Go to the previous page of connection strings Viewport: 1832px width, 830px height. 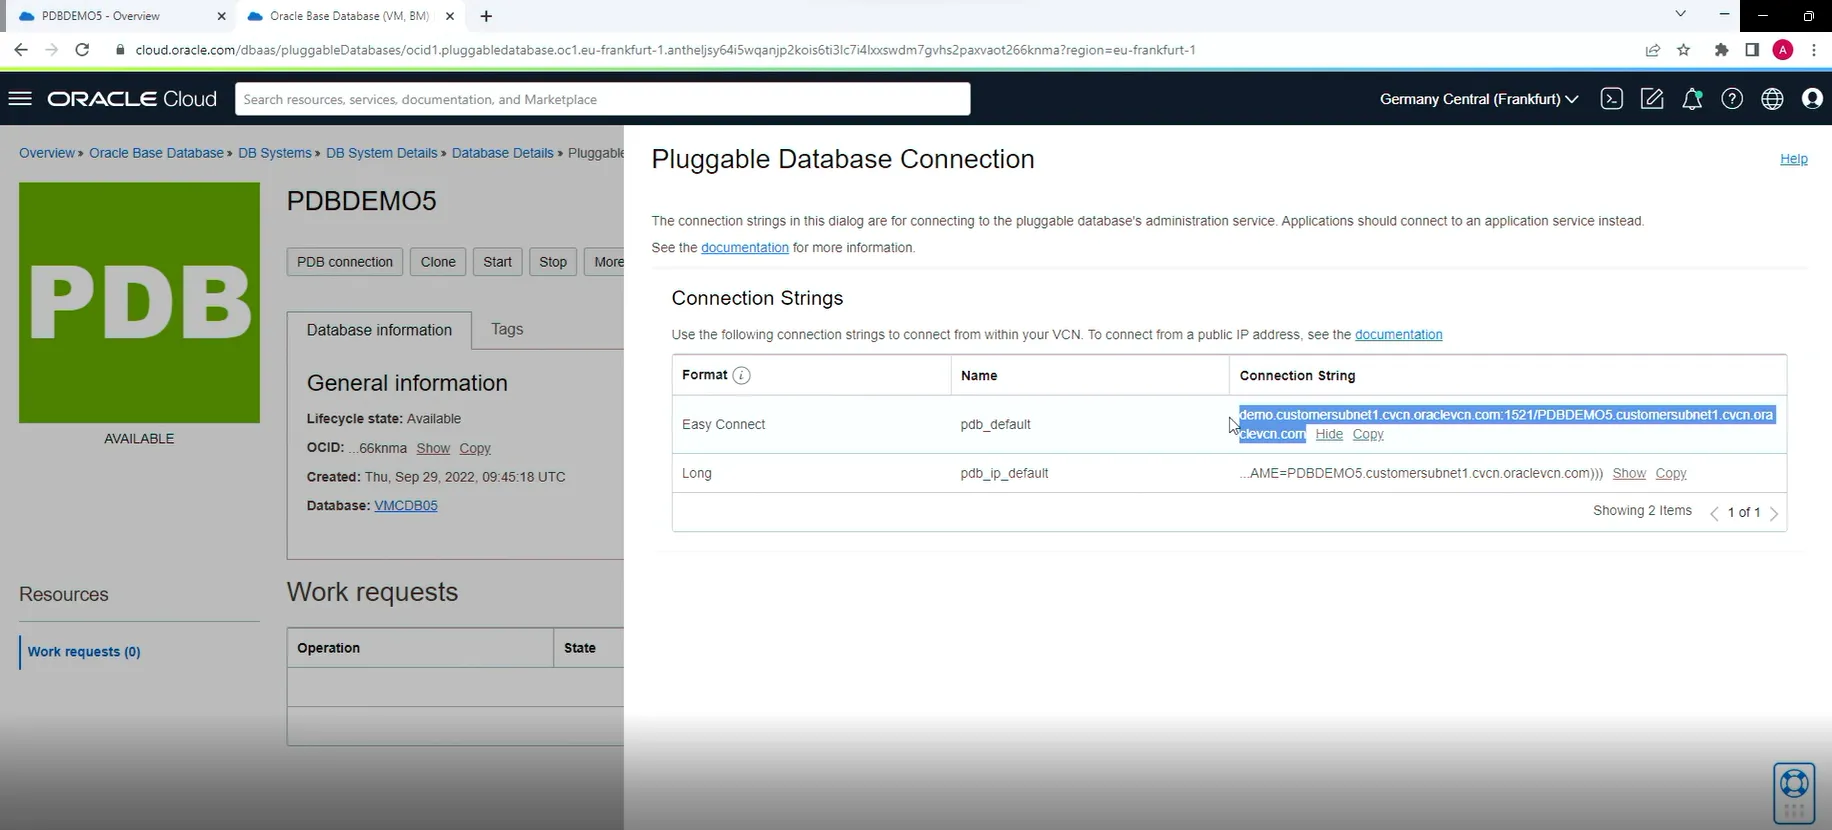pos(1714,513)
